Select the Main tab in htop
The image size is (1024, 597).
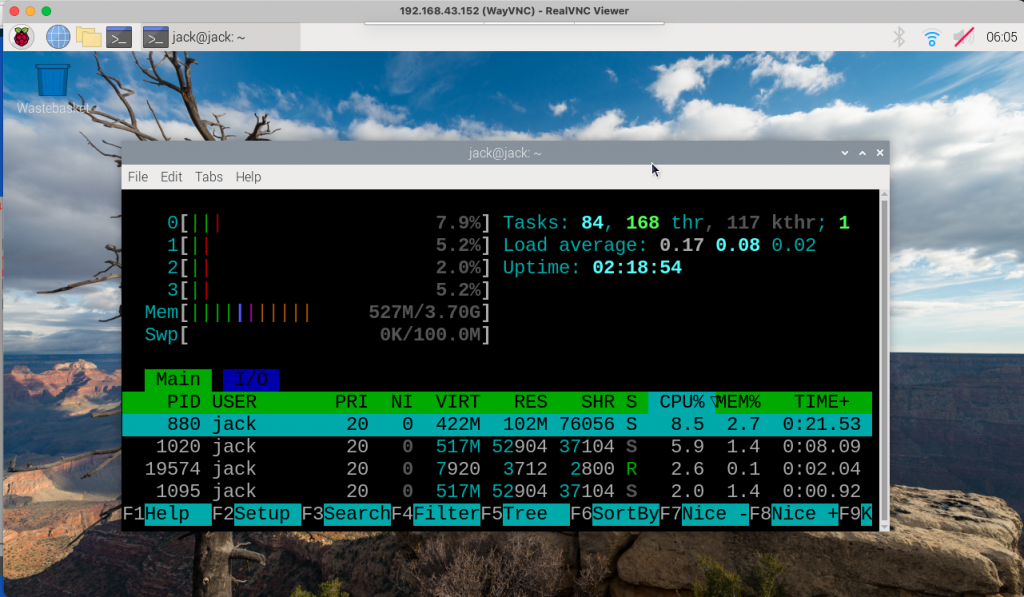[x=178, y=380]
